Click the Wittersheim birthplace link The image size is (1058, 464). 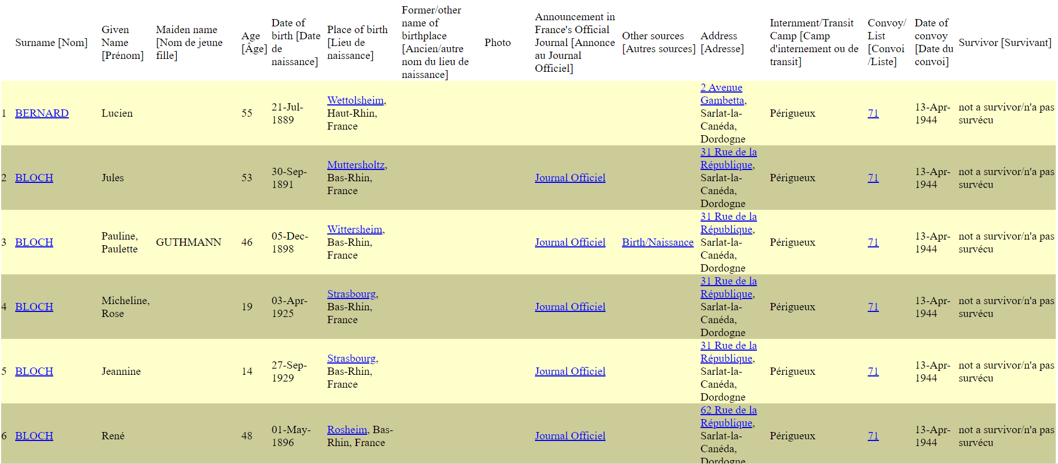point(354,229)
